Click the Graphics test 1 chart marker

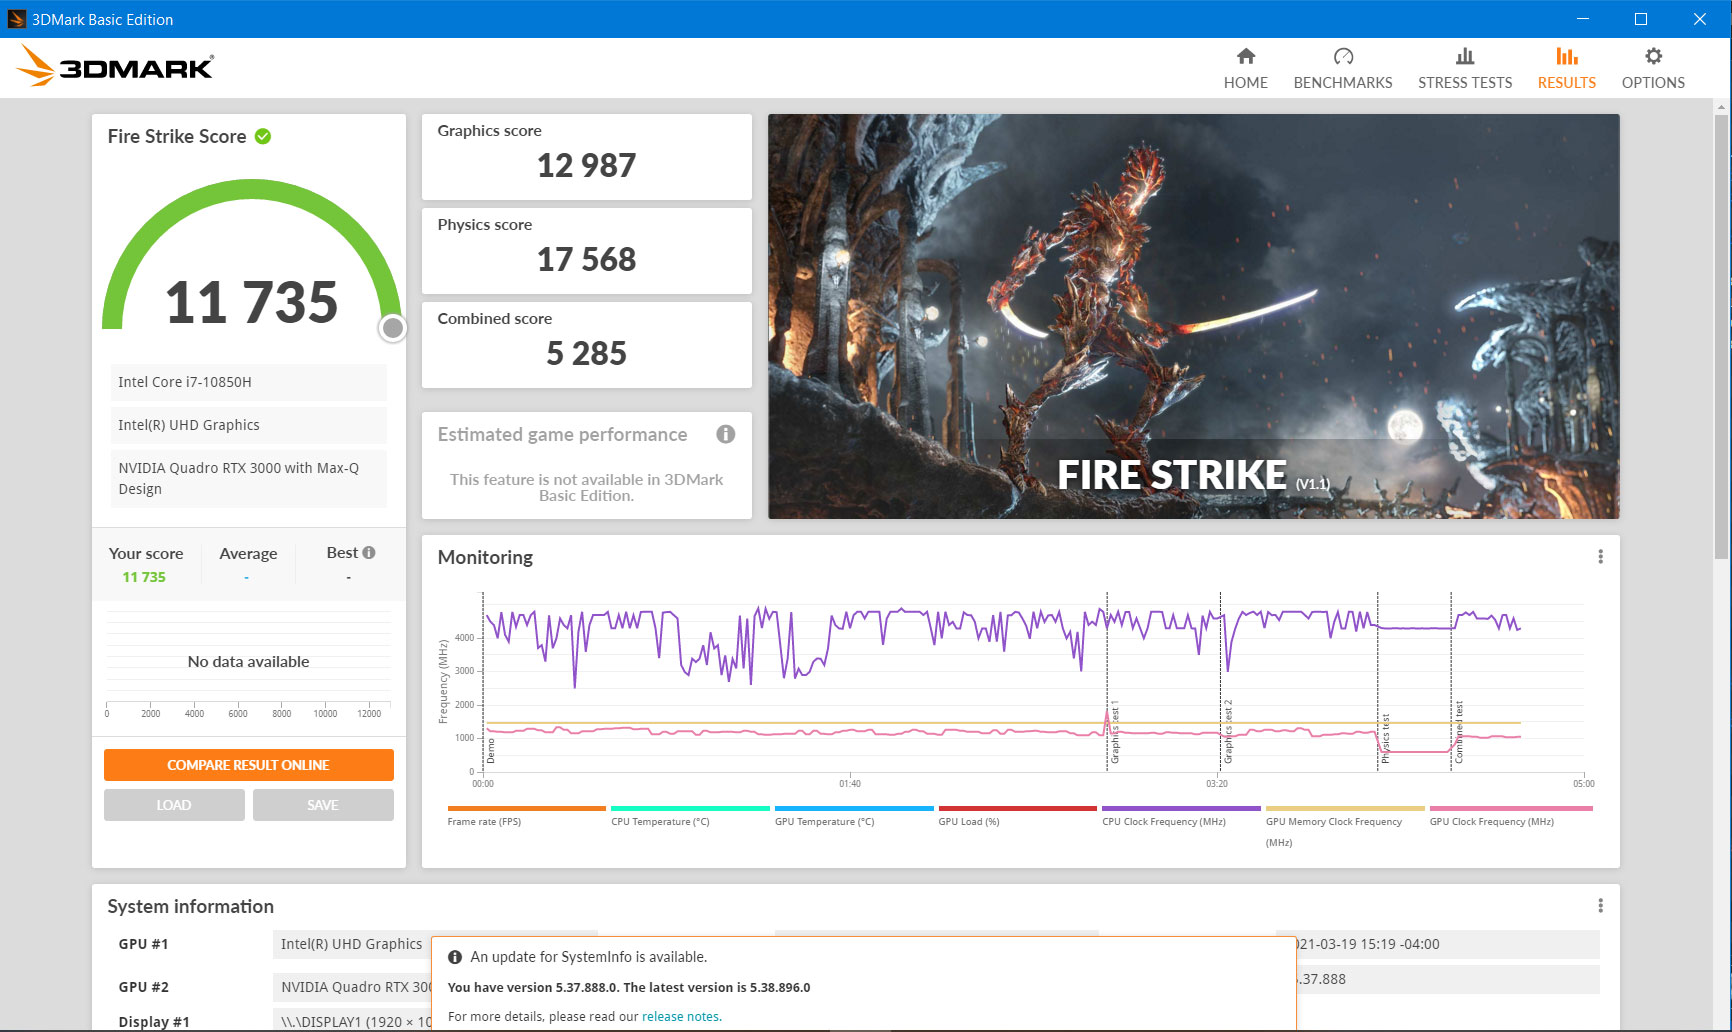[x=1115, y=733]
